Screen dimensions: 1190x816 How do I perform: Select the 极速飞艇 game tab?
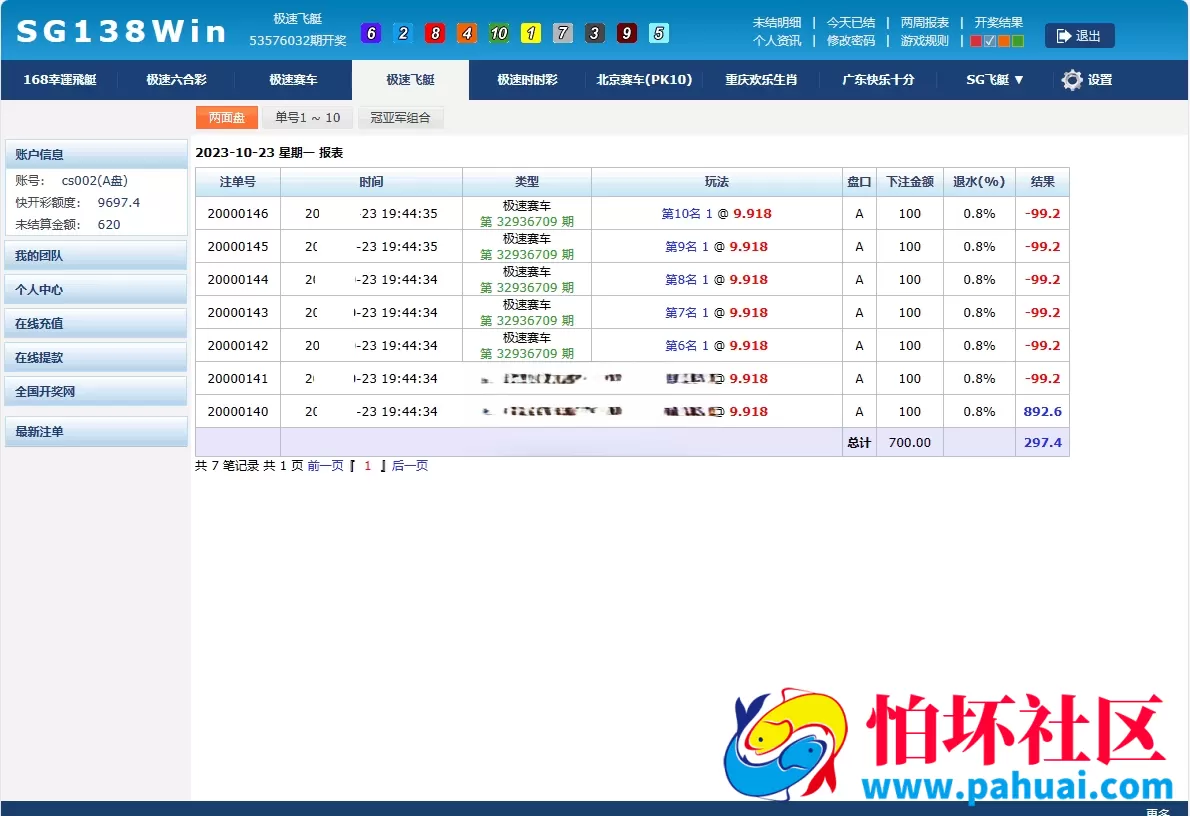(x=410, y=80)
